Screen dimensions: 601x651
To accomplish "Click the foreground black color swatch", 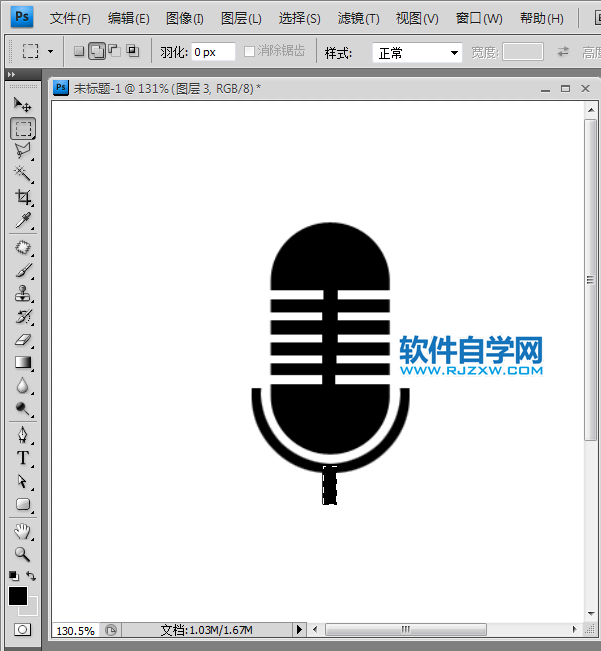I will tap(18, 596).
